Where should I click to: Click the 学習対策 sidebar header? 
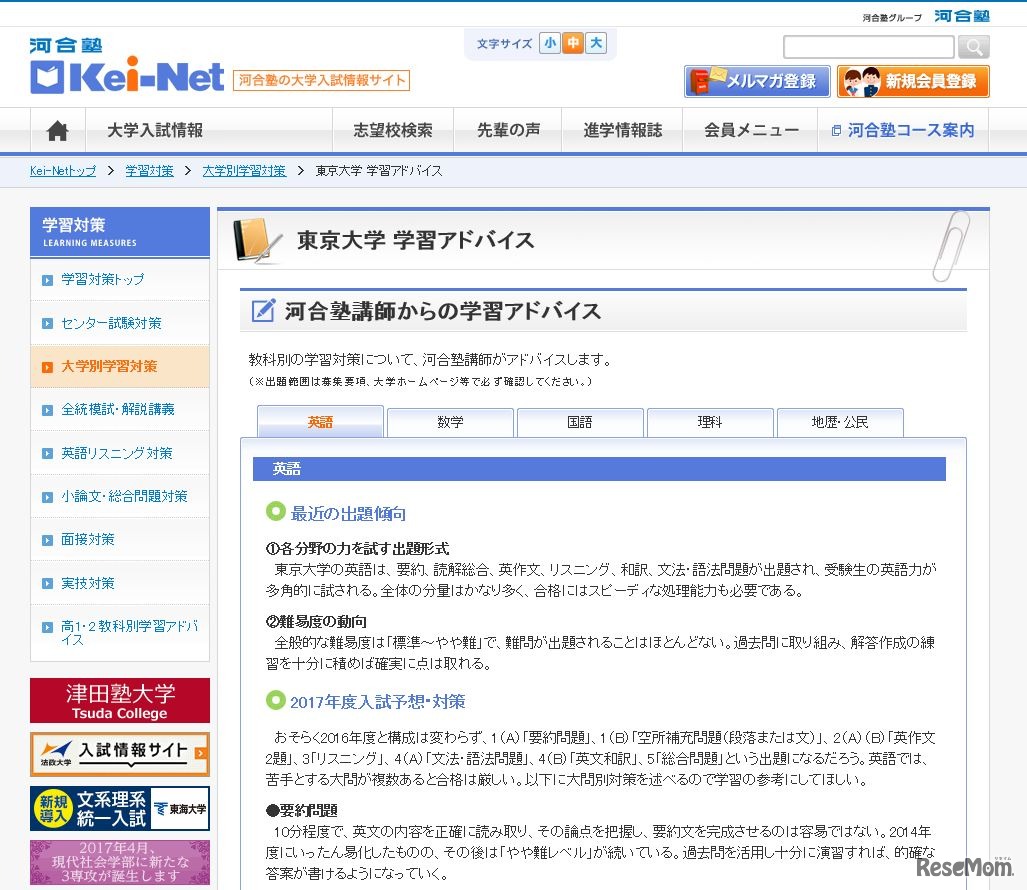pyautogui.click(x=120, y=232)
